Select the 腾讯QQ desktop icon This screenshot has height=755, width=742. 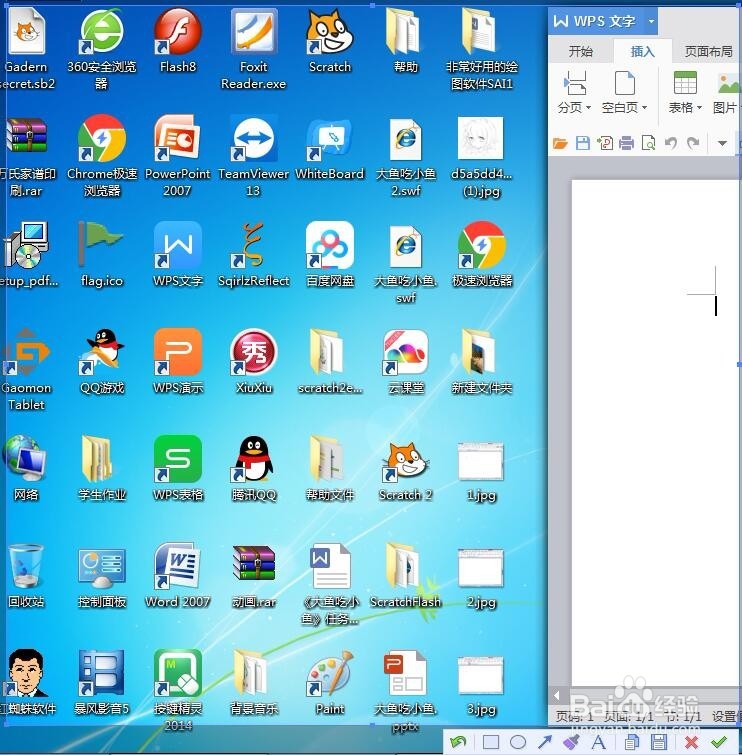[254, 469]
